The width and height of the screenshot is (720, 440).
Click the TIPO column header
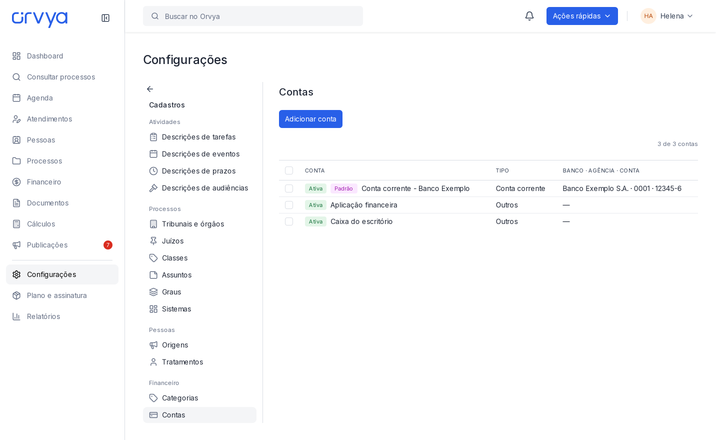pos(502,170)
